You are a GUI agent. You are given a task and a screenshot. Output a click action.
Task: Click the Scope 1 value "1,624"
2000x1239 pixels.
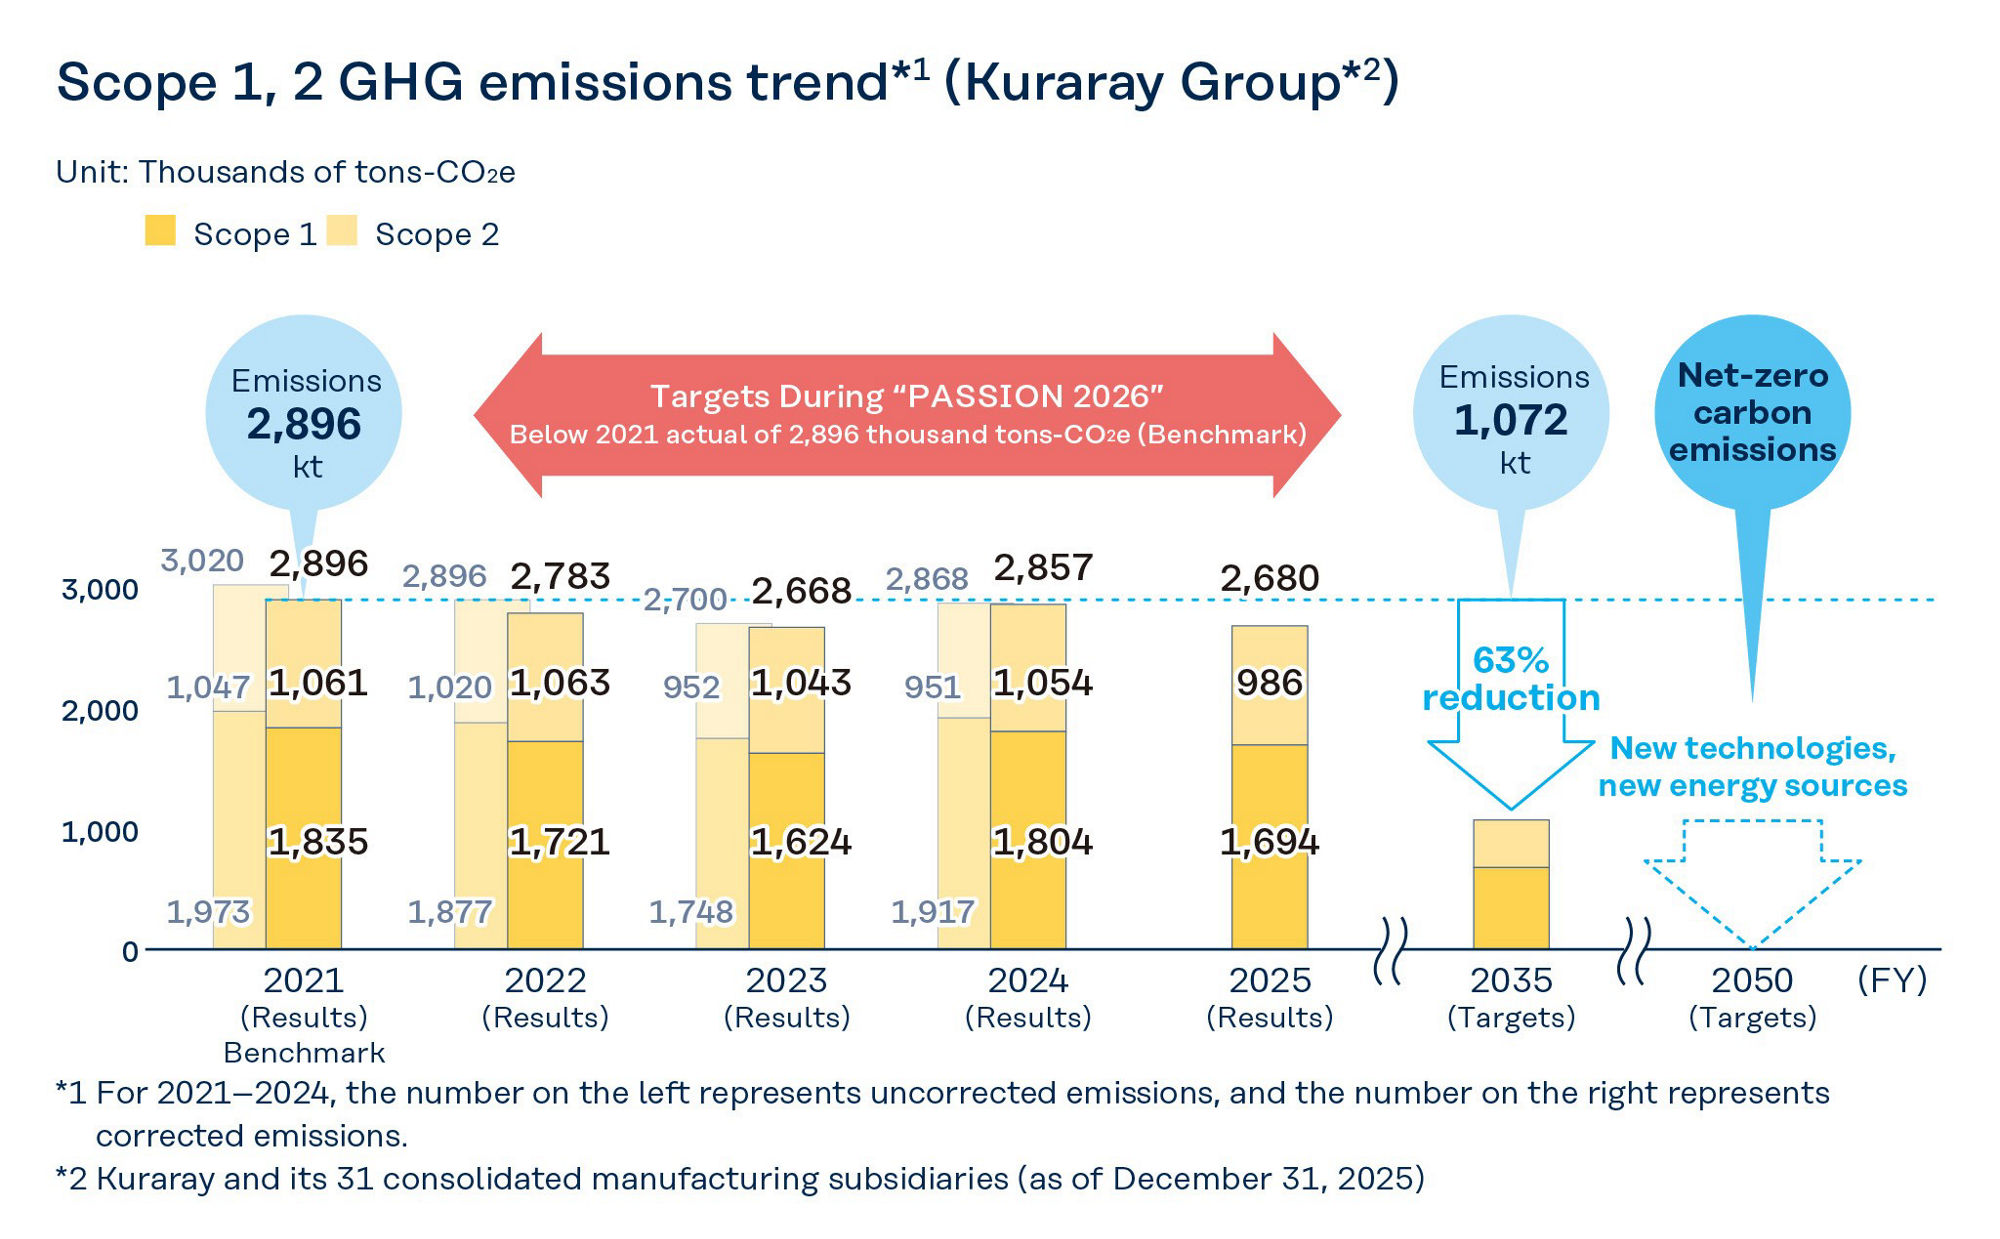click(x=802, y=842)
